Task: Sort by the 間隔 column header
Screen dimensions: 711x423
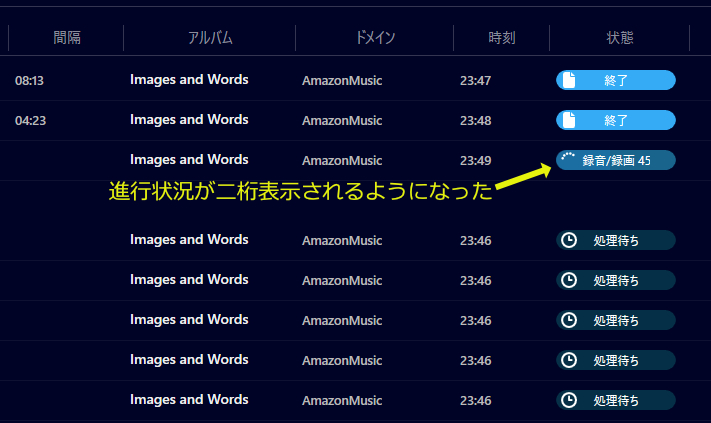Action: pyautogui.click(x=67, y=38)
